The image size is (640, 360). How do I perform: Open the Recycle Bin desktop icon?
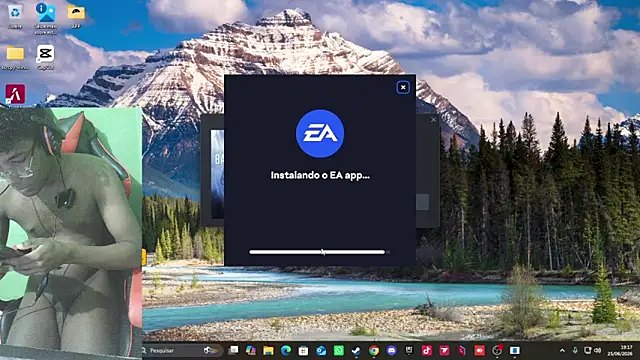tap(15, 16)
